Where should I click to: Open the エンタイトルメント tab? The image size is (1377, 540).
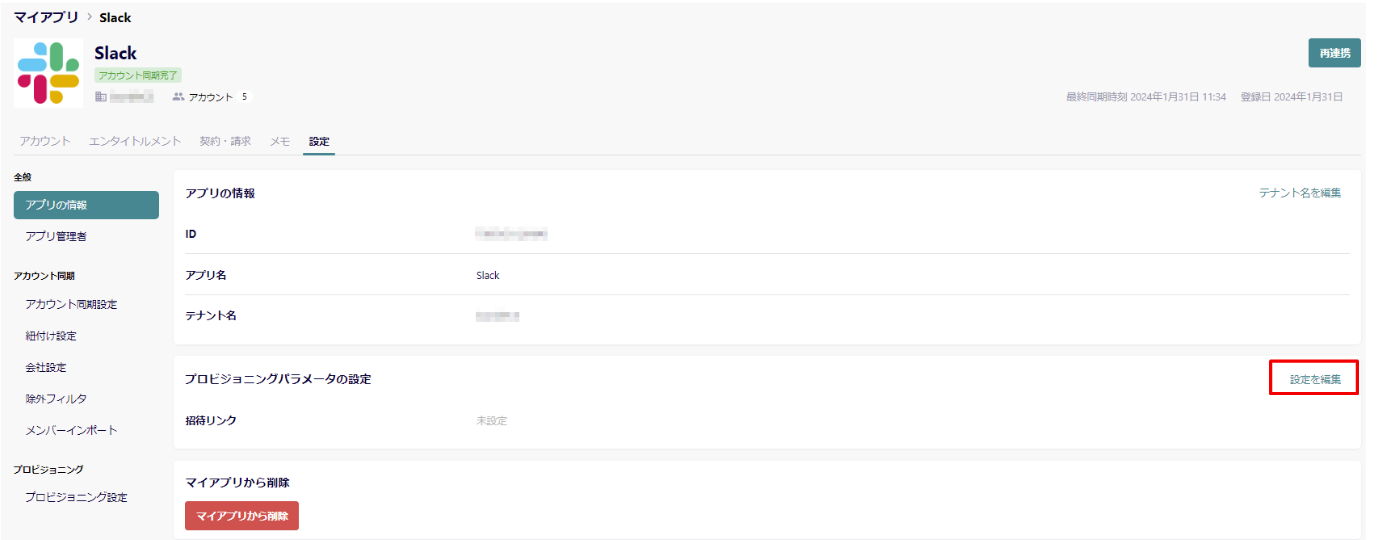pyautogui.click(x=135, y=141)
